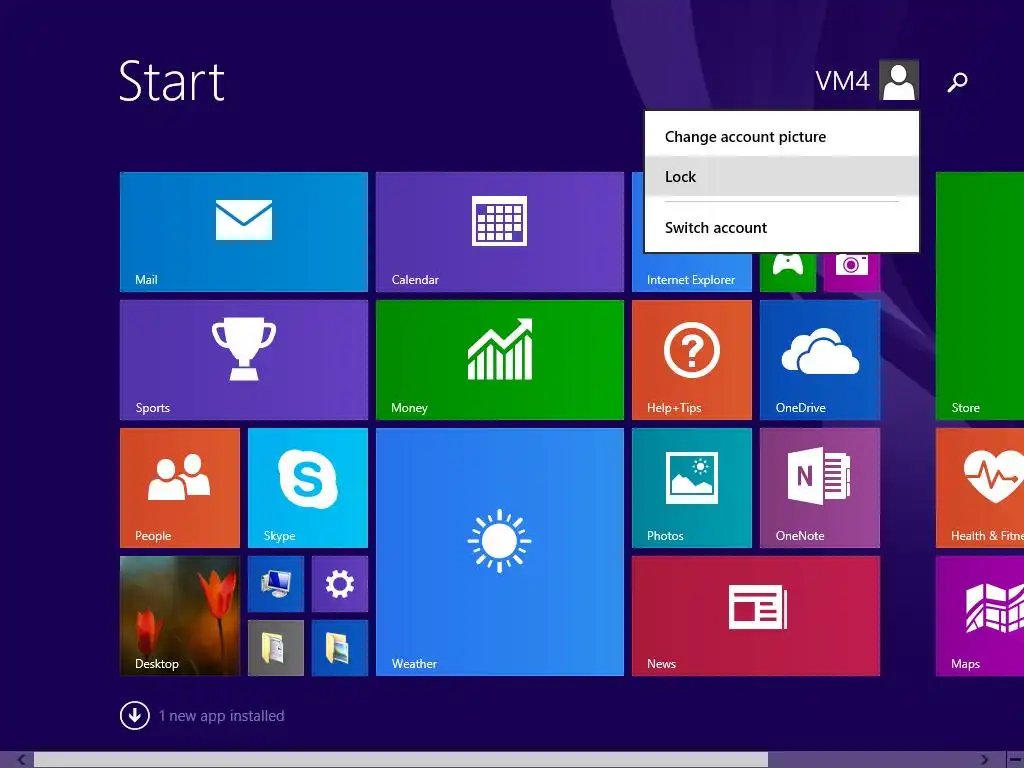Image resolution: width=1024 pixels, height=768 pixels.
Task: Open the Help+Tips tile
Action: [692, 360]
